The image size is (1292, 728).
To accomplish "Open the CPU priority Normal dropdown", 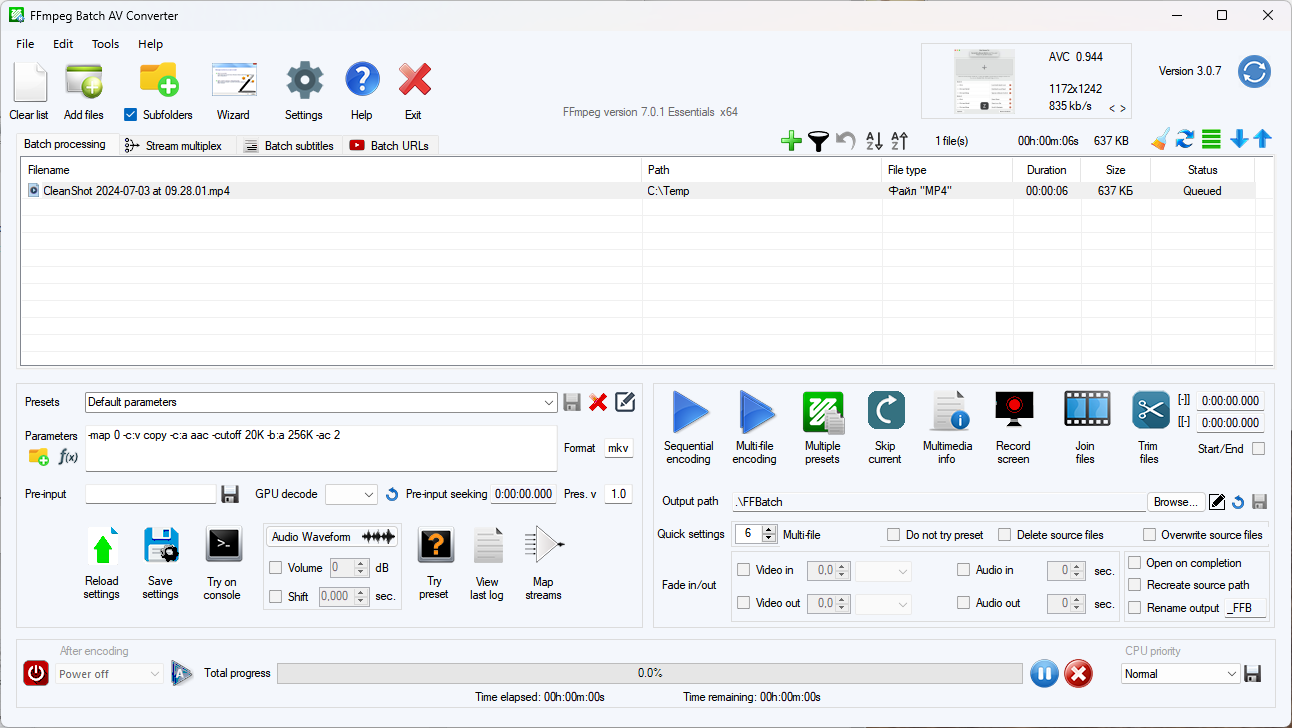I will pos(1181,674).
